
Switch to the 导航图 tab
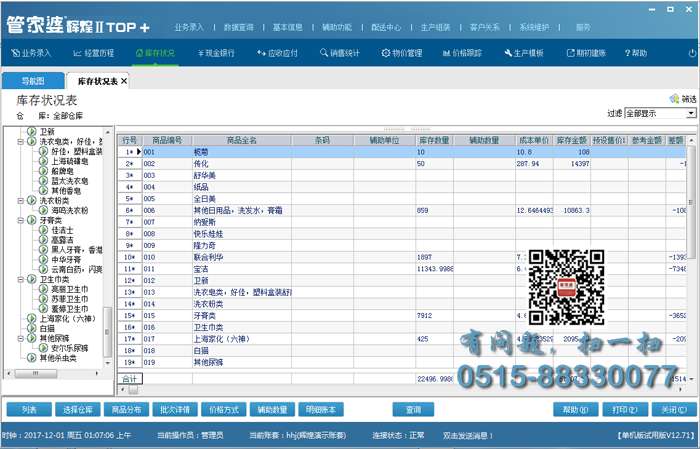tap(33, 81)
